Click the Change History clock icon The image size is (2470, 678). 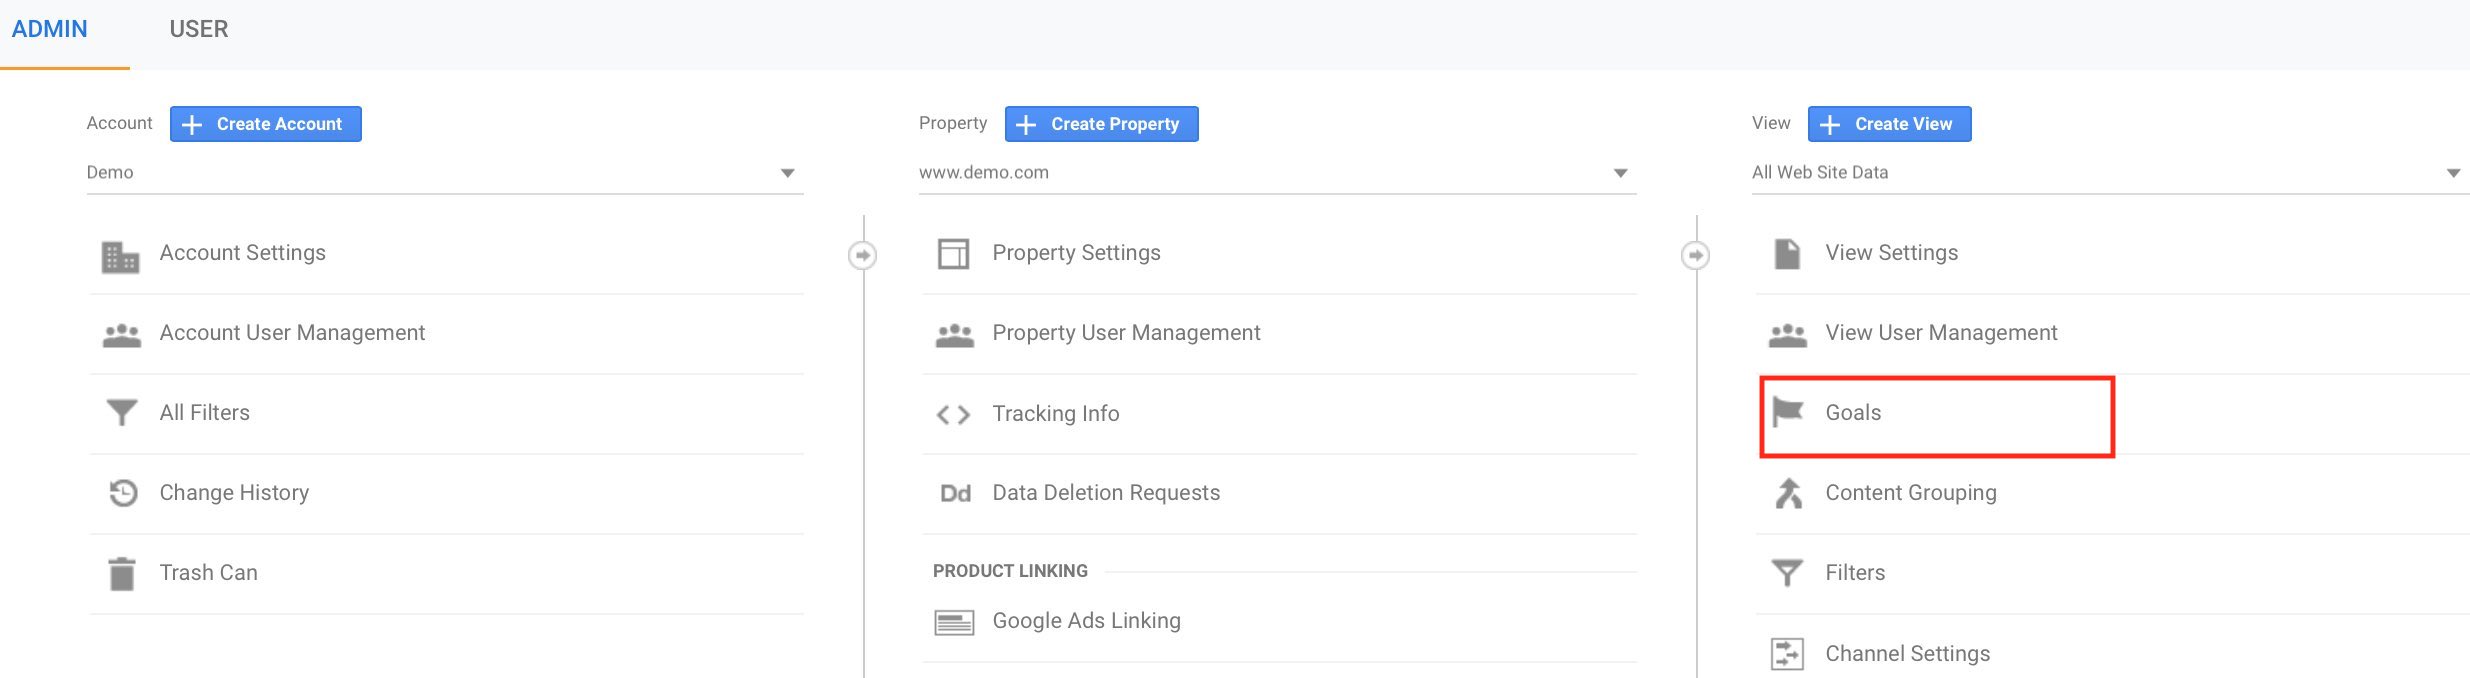click(122, 493)
